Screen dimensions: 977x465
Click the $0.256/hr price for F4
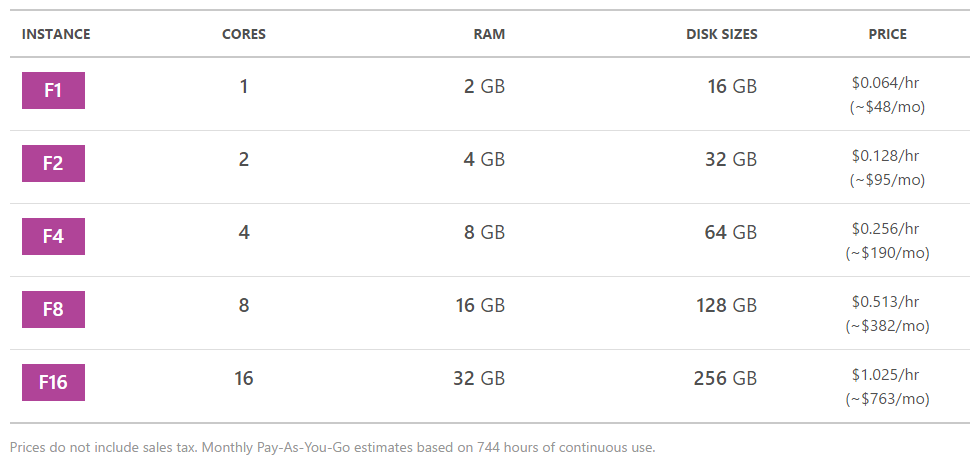tap(885, 229)
